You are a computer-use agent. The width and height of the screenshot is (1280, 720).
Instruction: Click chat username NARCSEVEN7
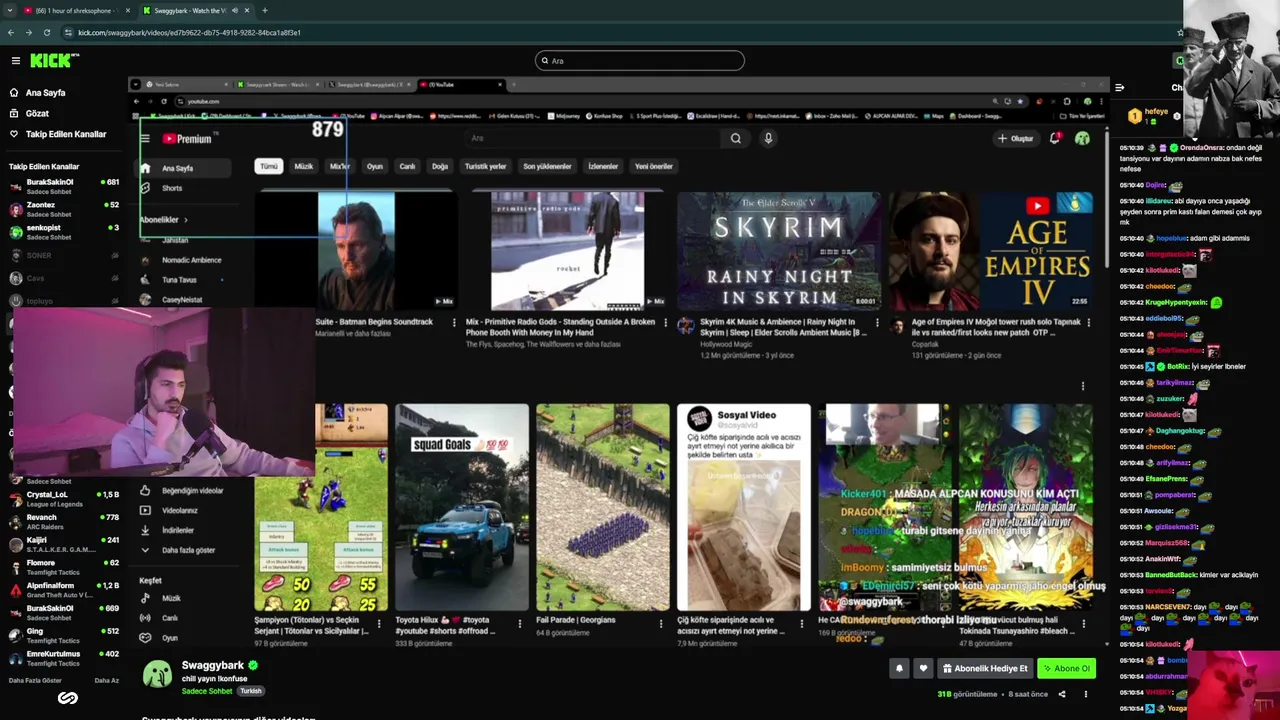pyautogui.click(x=1169, y=607)
